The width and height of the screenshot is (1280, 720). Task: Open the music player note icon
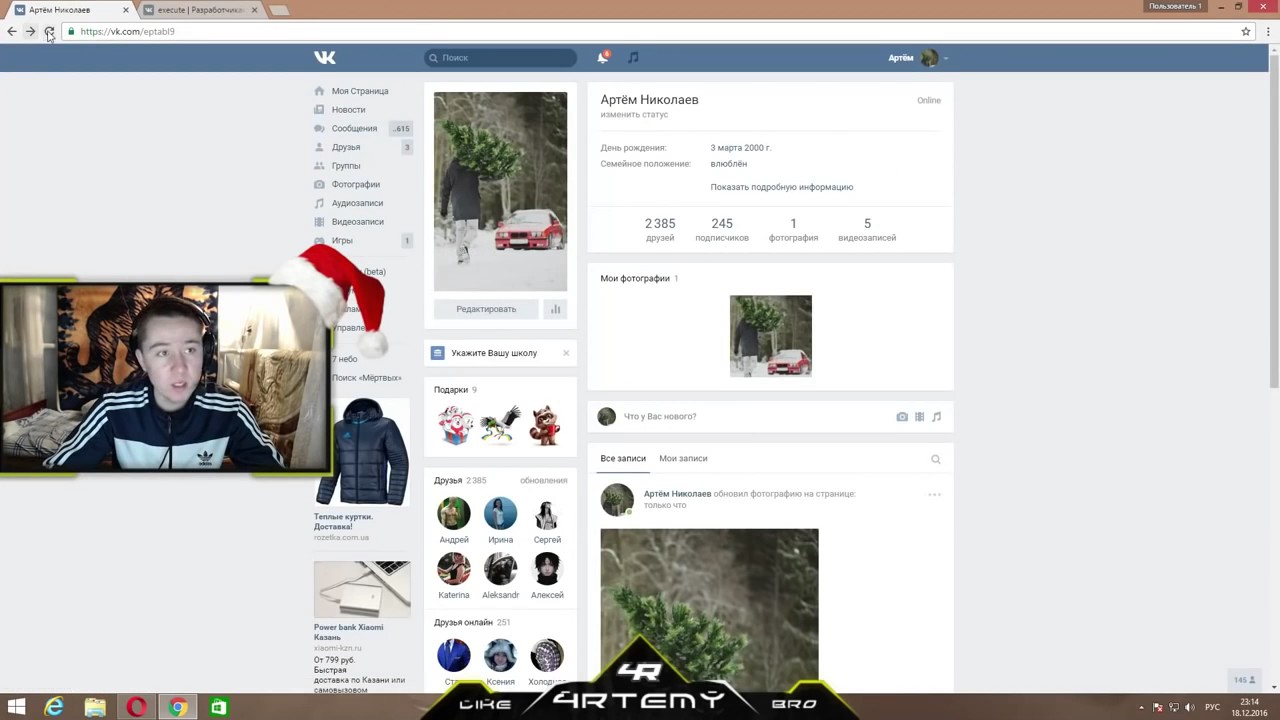[633, 58]
